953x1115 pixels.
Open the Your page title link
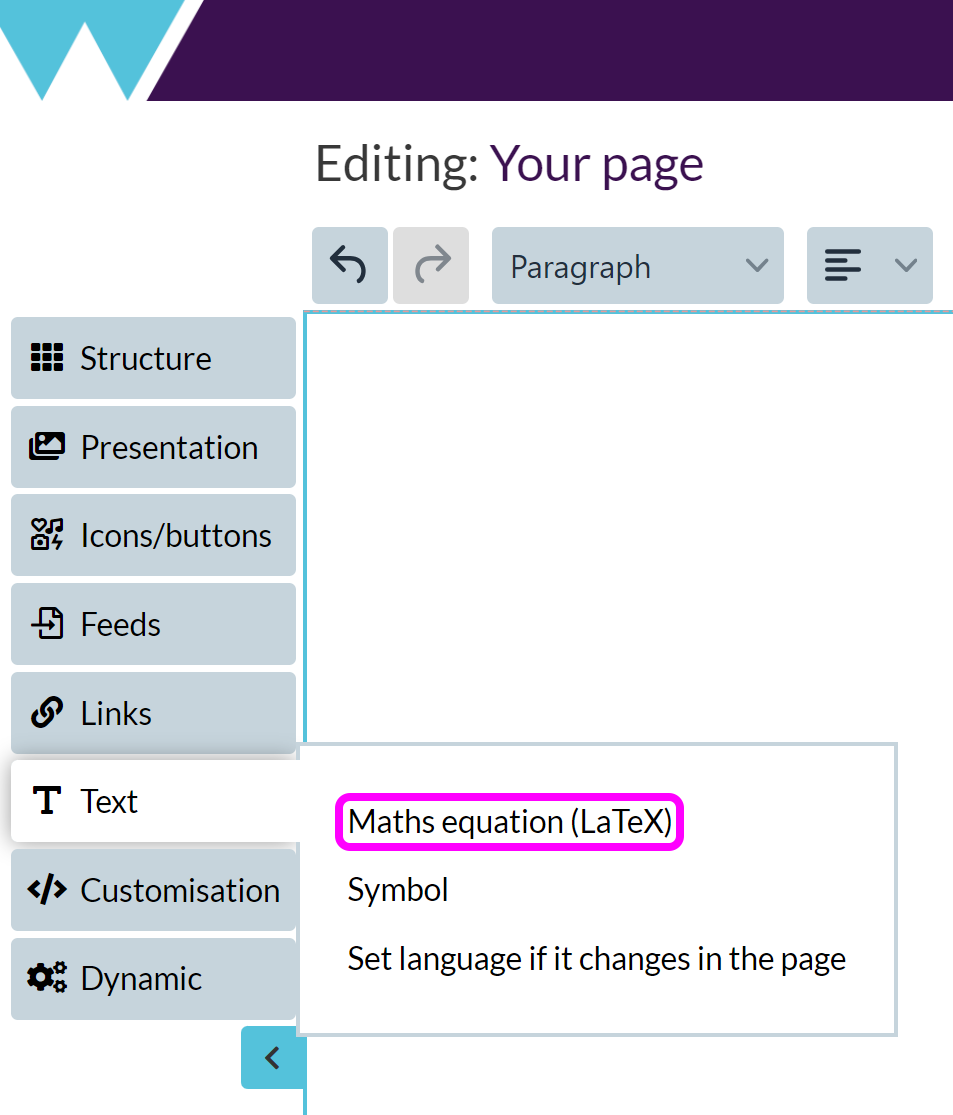coord(596,164)
